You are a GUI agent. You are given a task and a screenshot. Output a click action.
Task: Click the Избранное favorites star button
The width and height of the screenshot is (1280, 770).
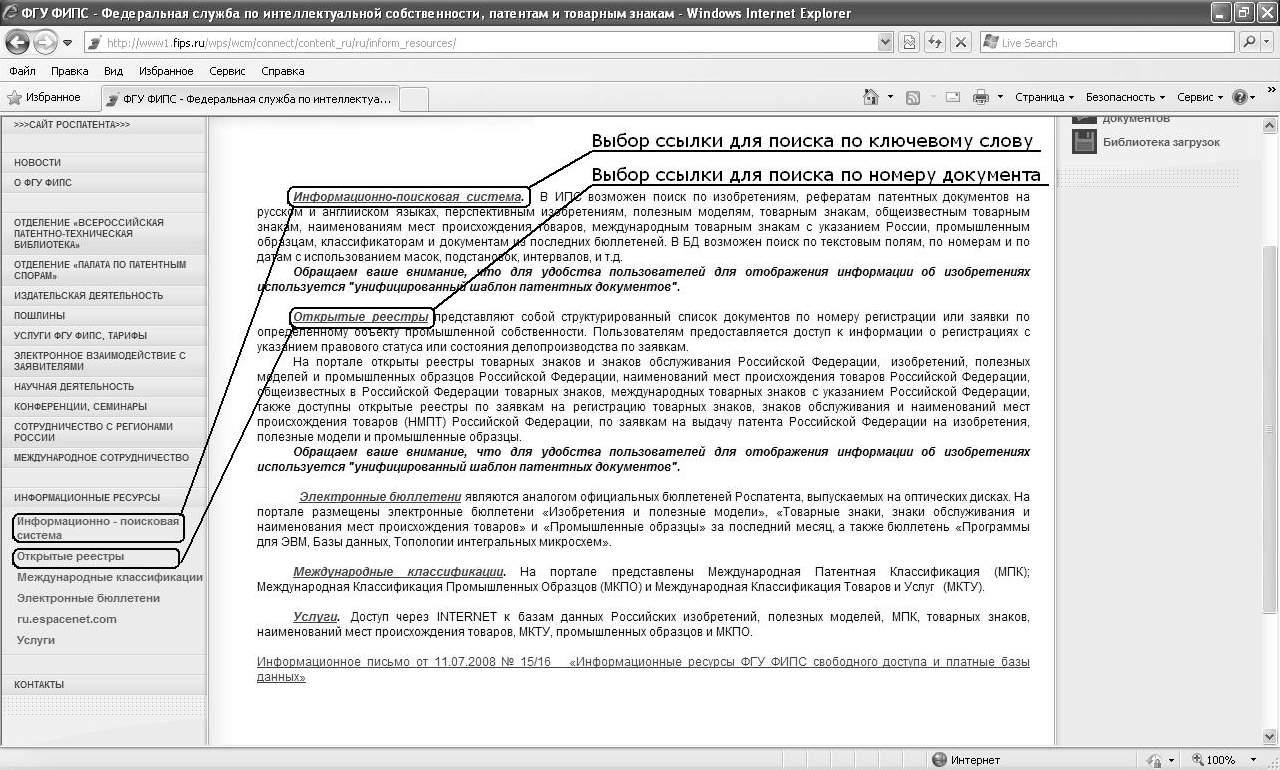(44, 97)
